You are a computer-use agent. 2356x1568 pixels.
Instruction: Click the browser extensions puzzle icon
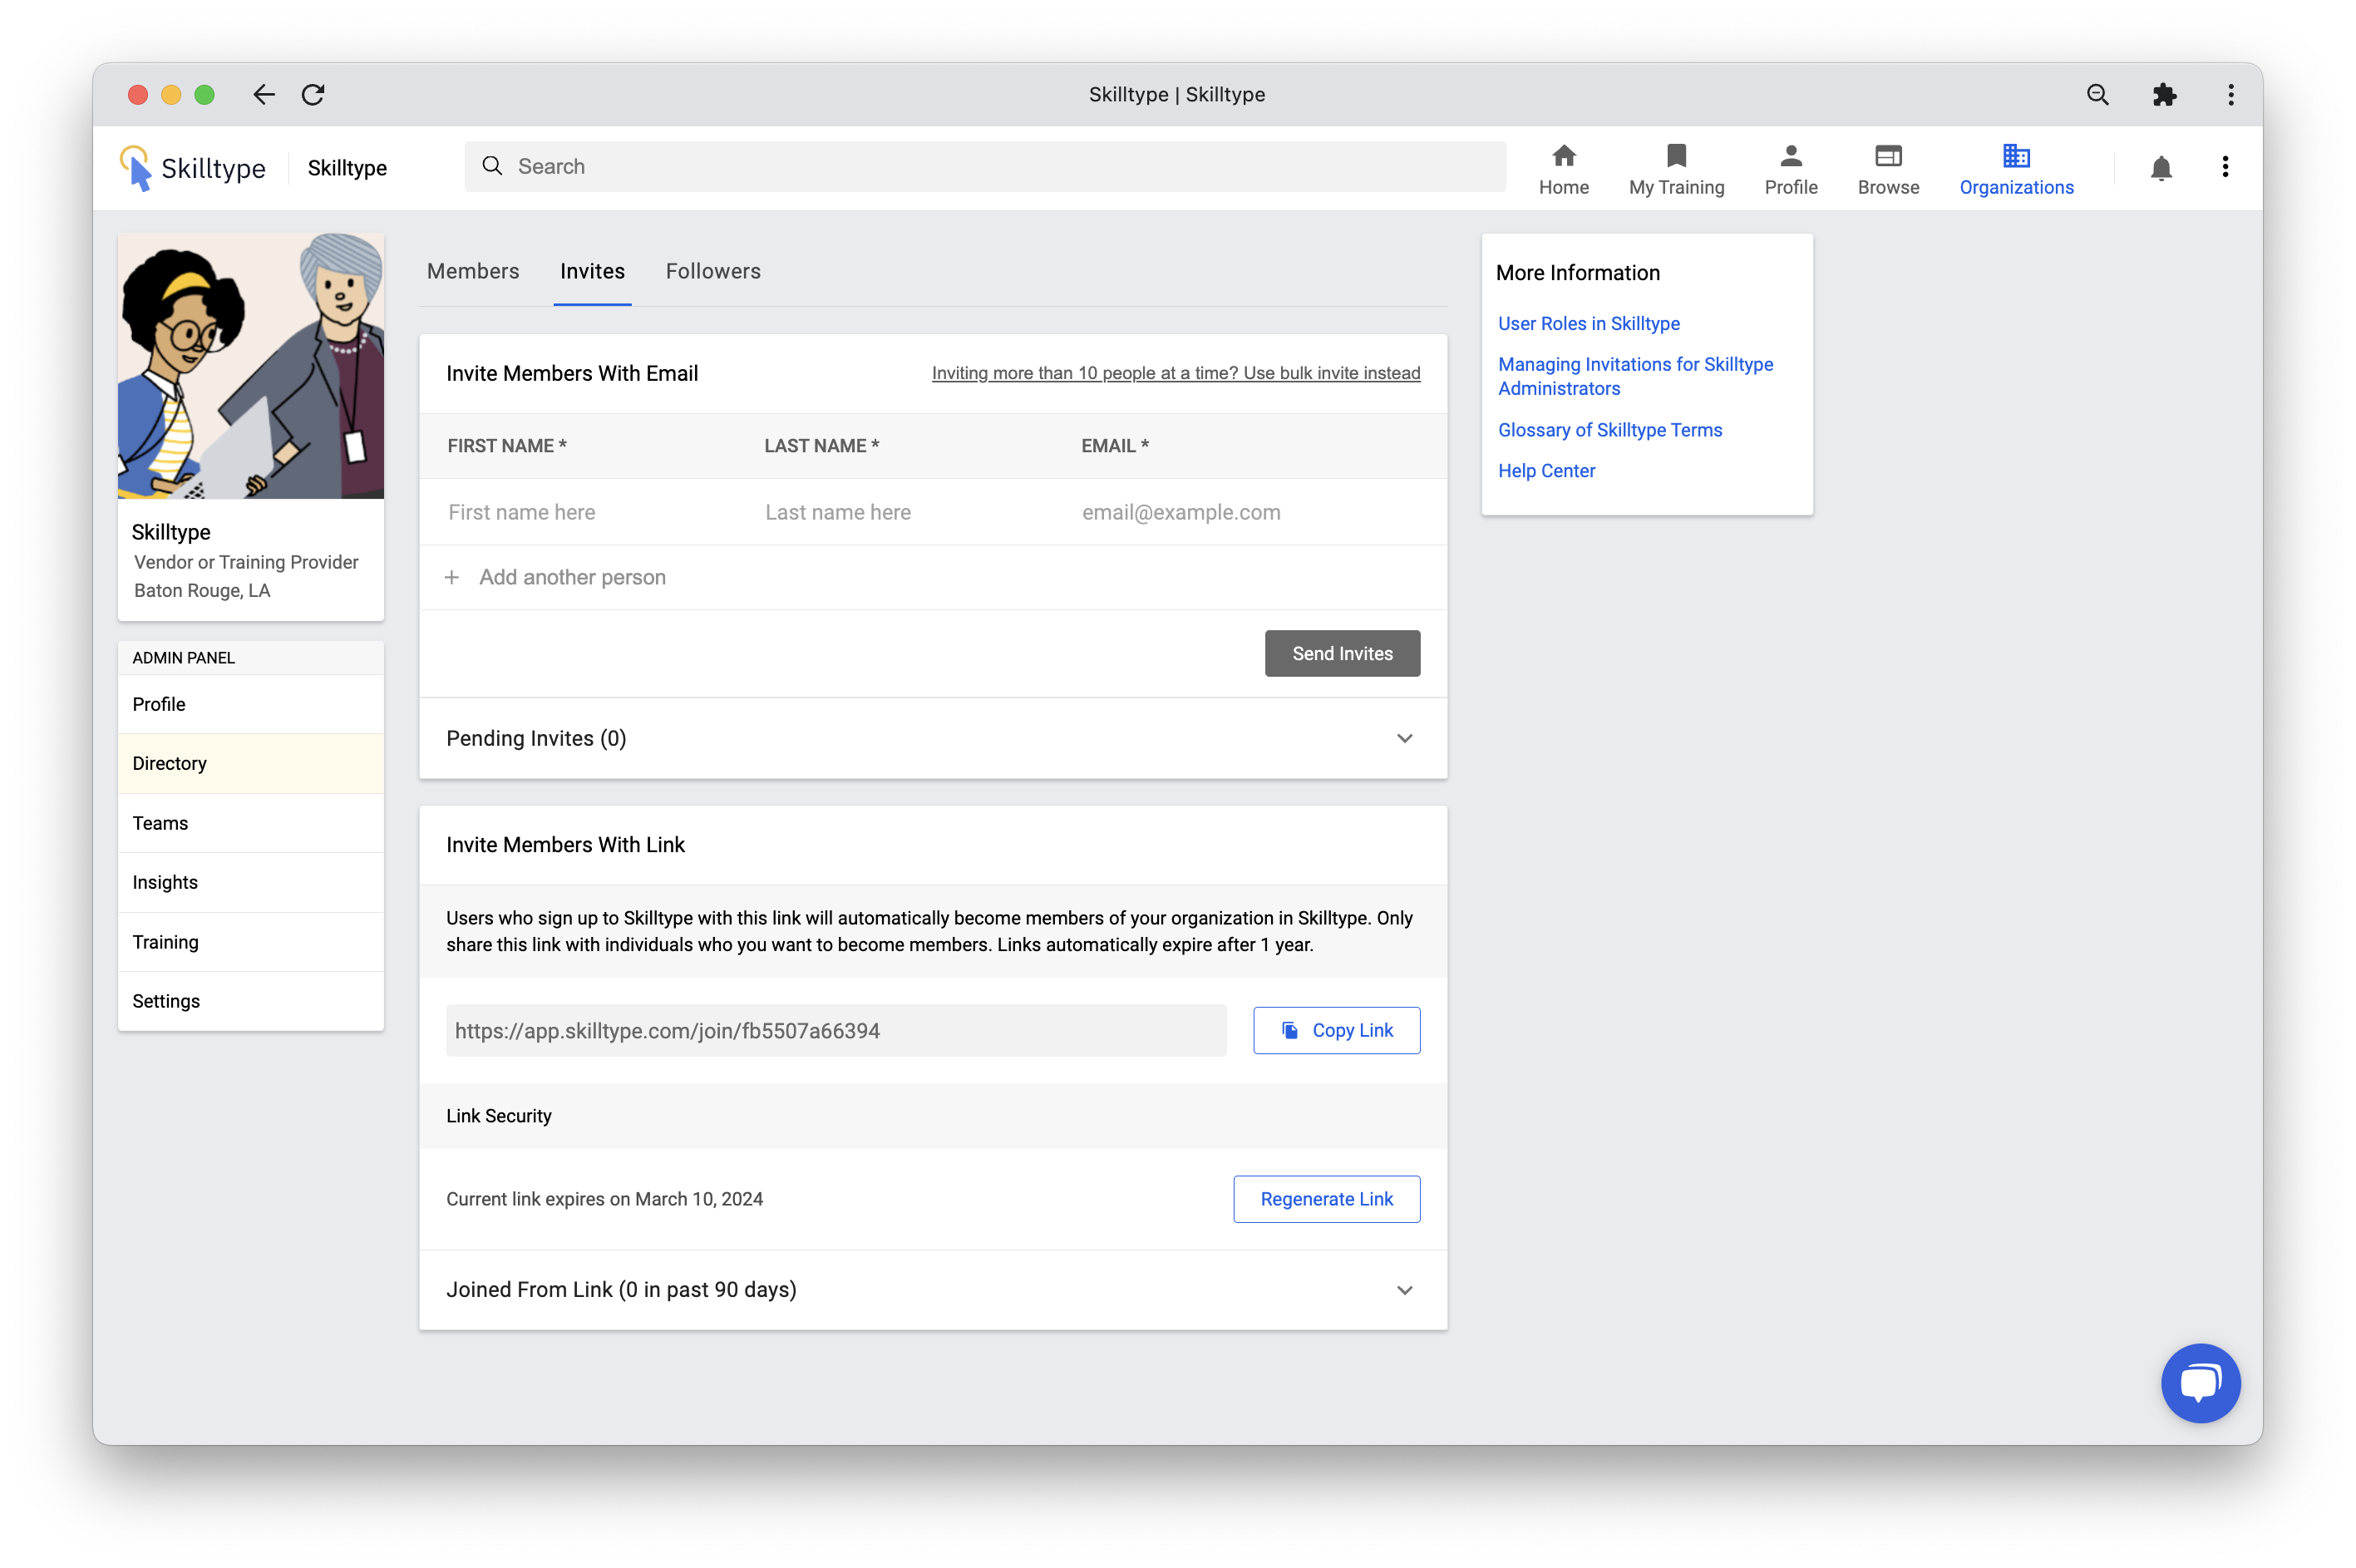[x=2164, y=95]
